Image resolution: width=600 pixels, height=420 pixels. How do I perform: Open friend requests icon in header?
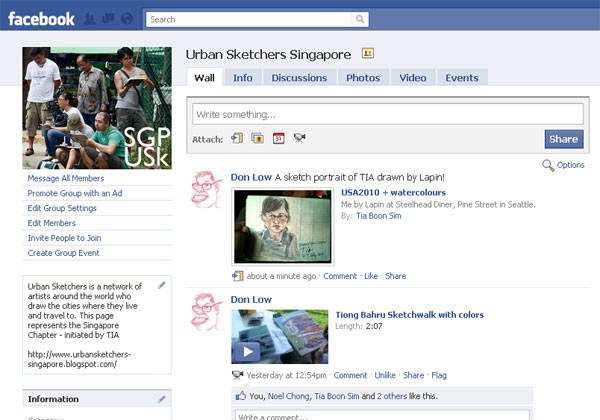coord(90,19)
